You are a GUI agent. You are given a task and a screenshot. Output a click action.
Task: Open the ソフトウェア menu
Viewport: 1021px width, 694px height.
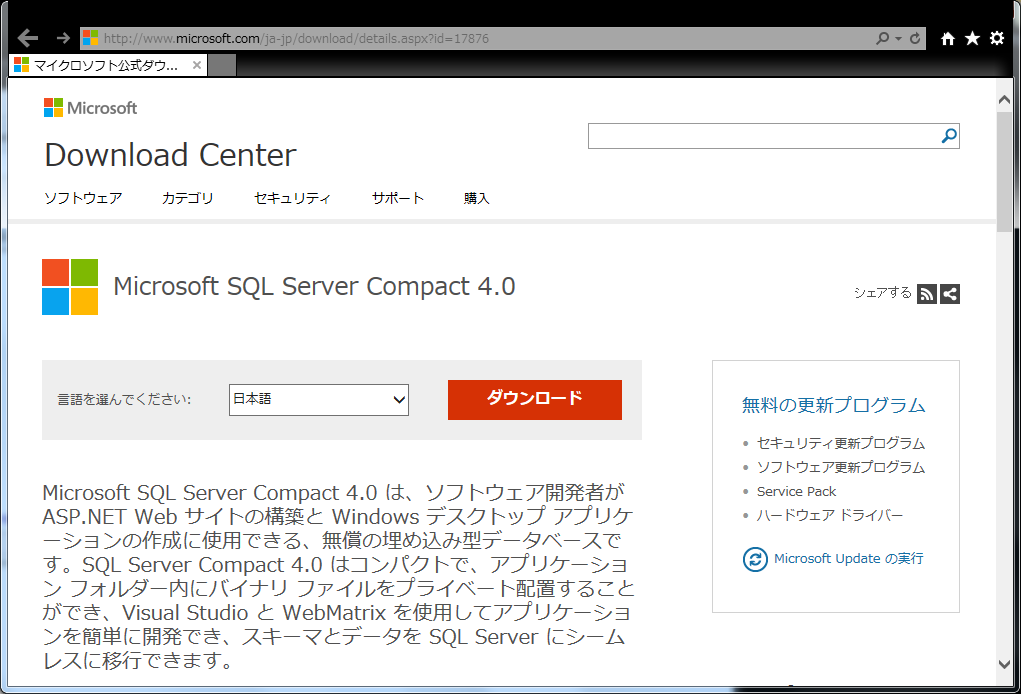pyautogui.click(x=83, y=198)
